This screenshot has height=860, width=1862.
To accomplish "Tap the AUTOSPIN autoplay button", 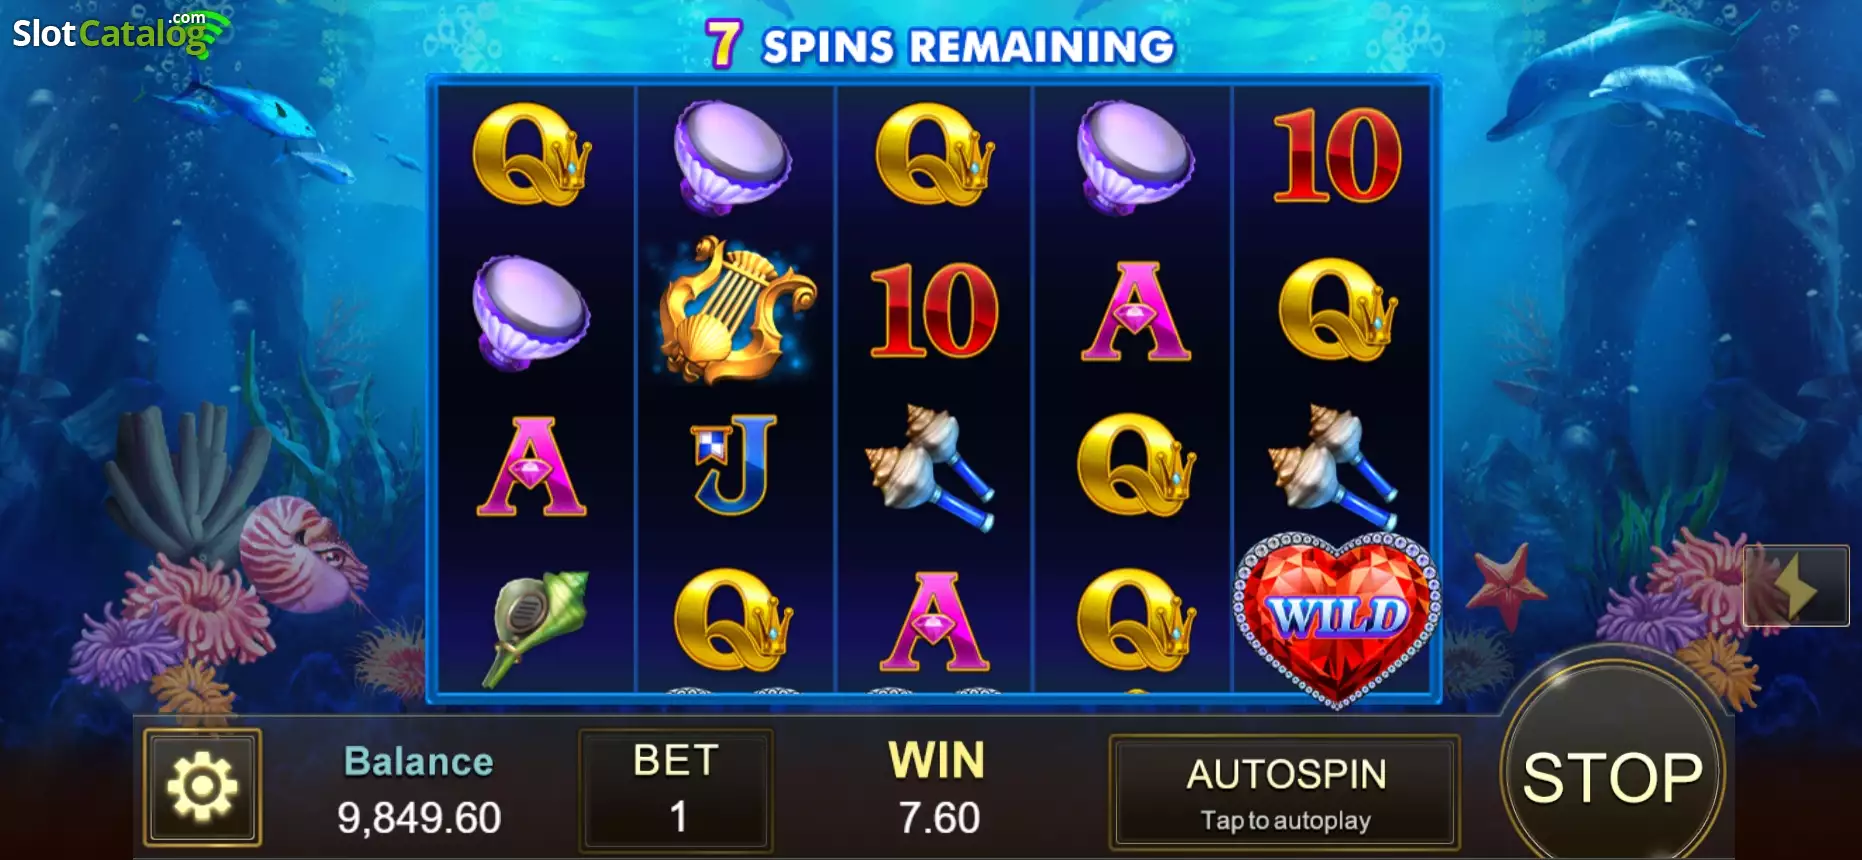I will [x=1285, y=792].
